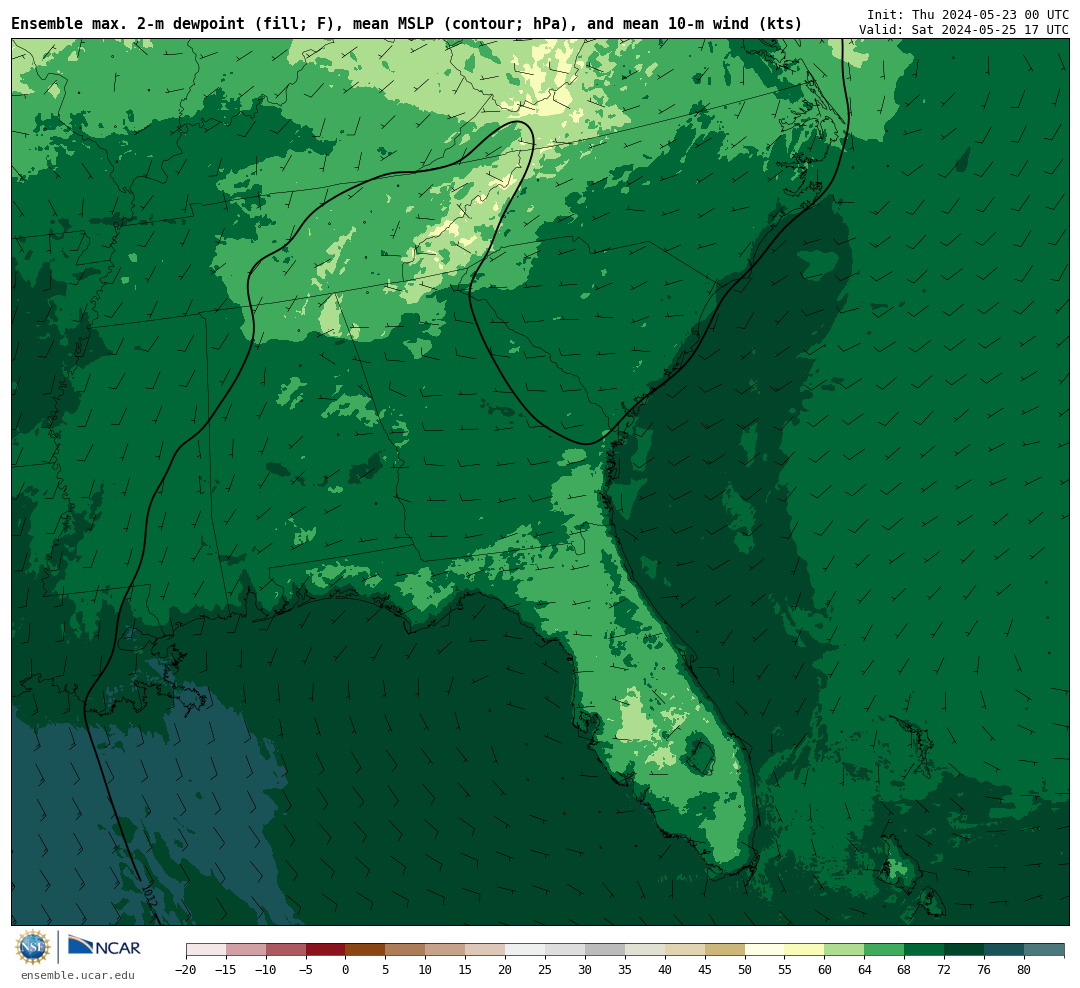1080x988 pixels.
Task: Click the colorbar tick label 72
Action: [x=945, y=969]
